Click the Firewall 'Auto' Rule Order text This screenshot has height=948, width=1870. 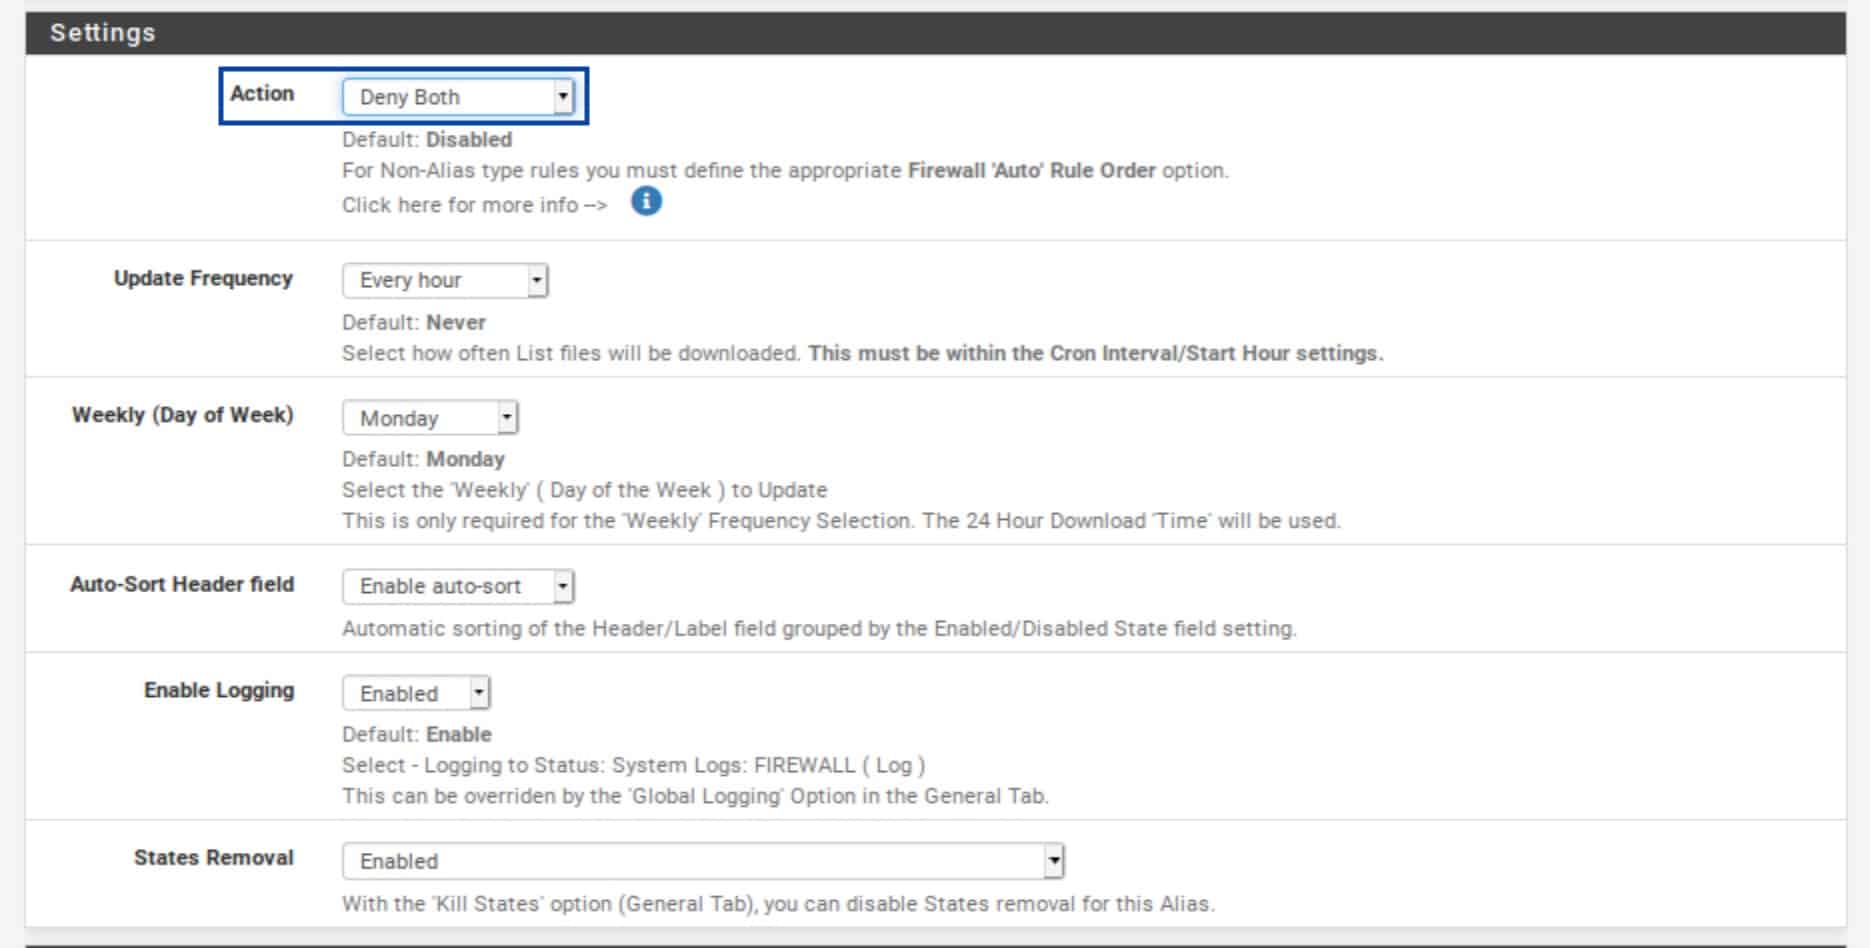[x=1032, y=170]
